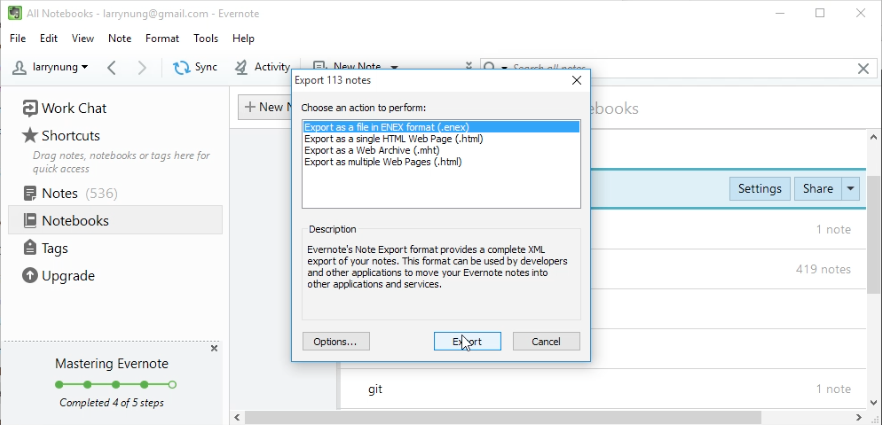The width and height of the screenshot is (882, 425).
Task: Open Work Chat in the sidebar
Action: pos(64,108)
